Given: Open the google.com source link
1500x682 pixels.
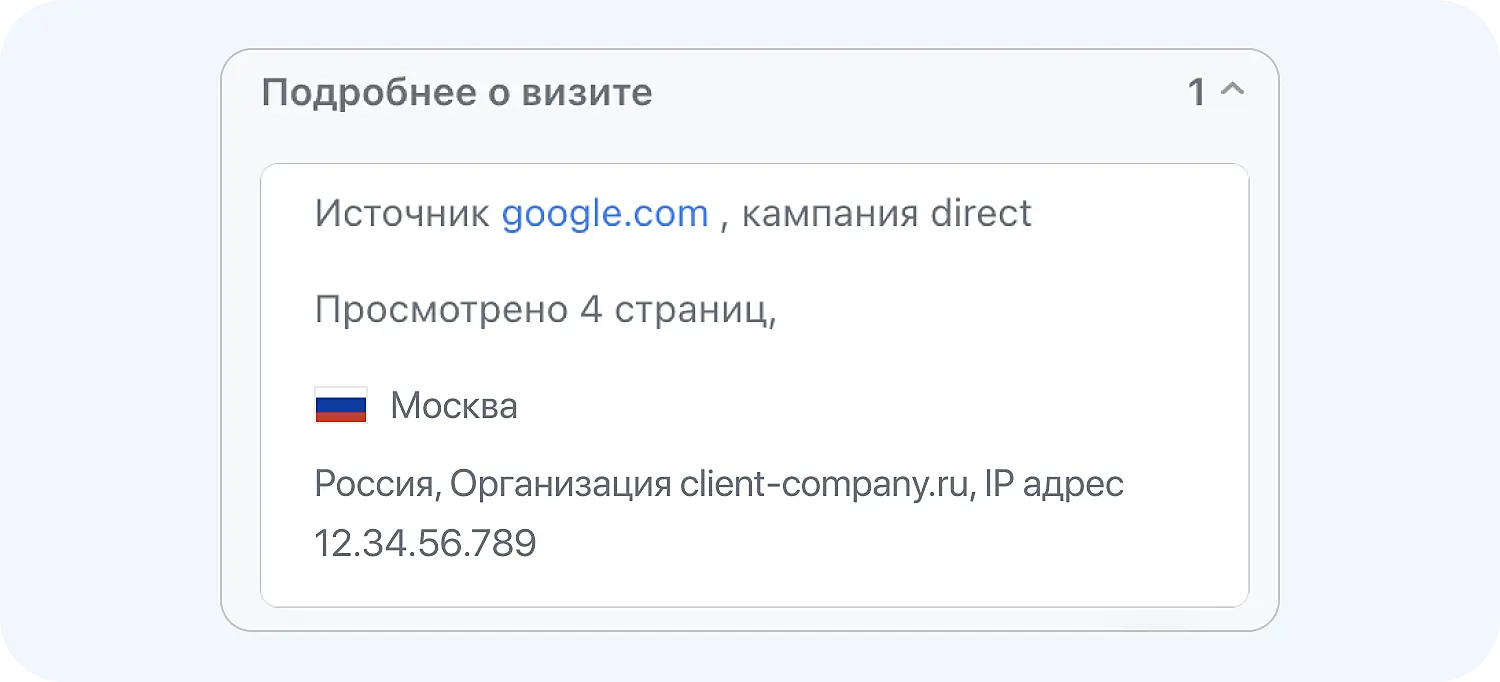Looking at the screenshot, I should (x=605, y=213).
